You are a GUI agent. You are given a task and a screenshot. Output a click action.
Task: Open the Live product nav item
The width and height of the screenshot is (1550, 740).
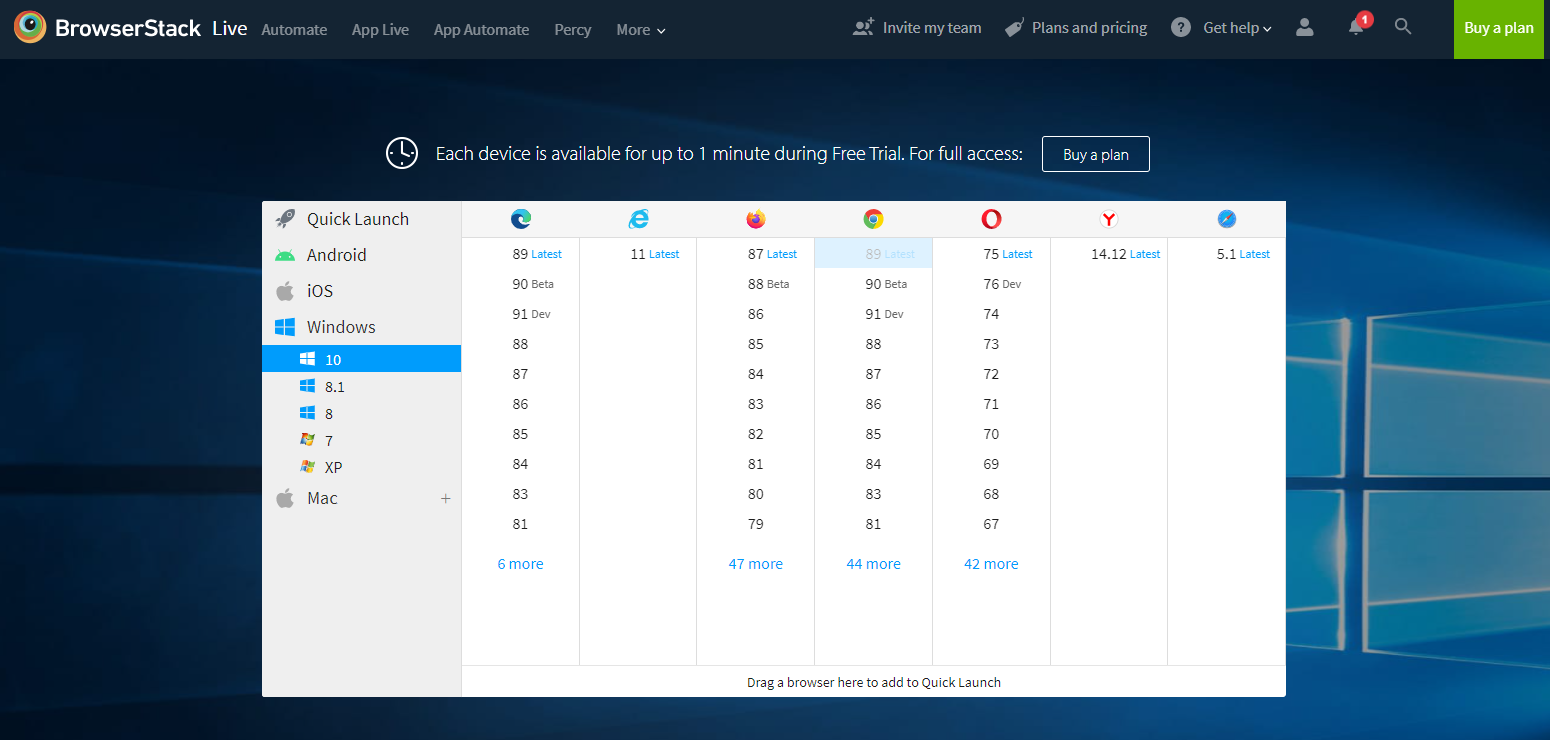230,28
